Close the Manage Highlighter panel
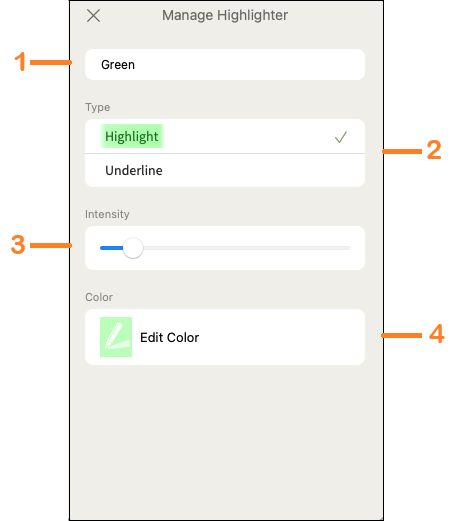 click(x=93, y=15)
